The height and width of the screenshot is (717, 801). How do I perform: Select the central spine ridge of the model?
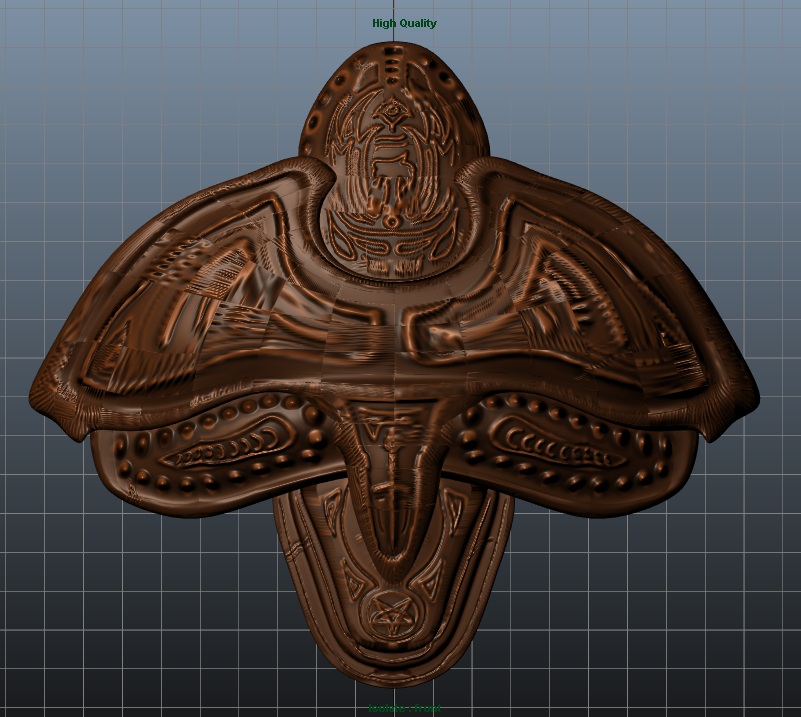click(395, 470)
